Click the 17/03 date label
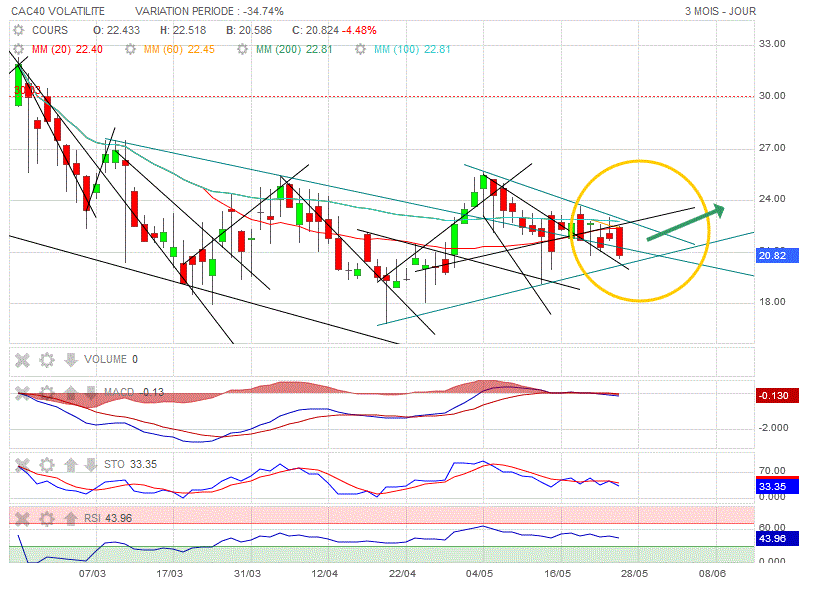 pos(170,574)
